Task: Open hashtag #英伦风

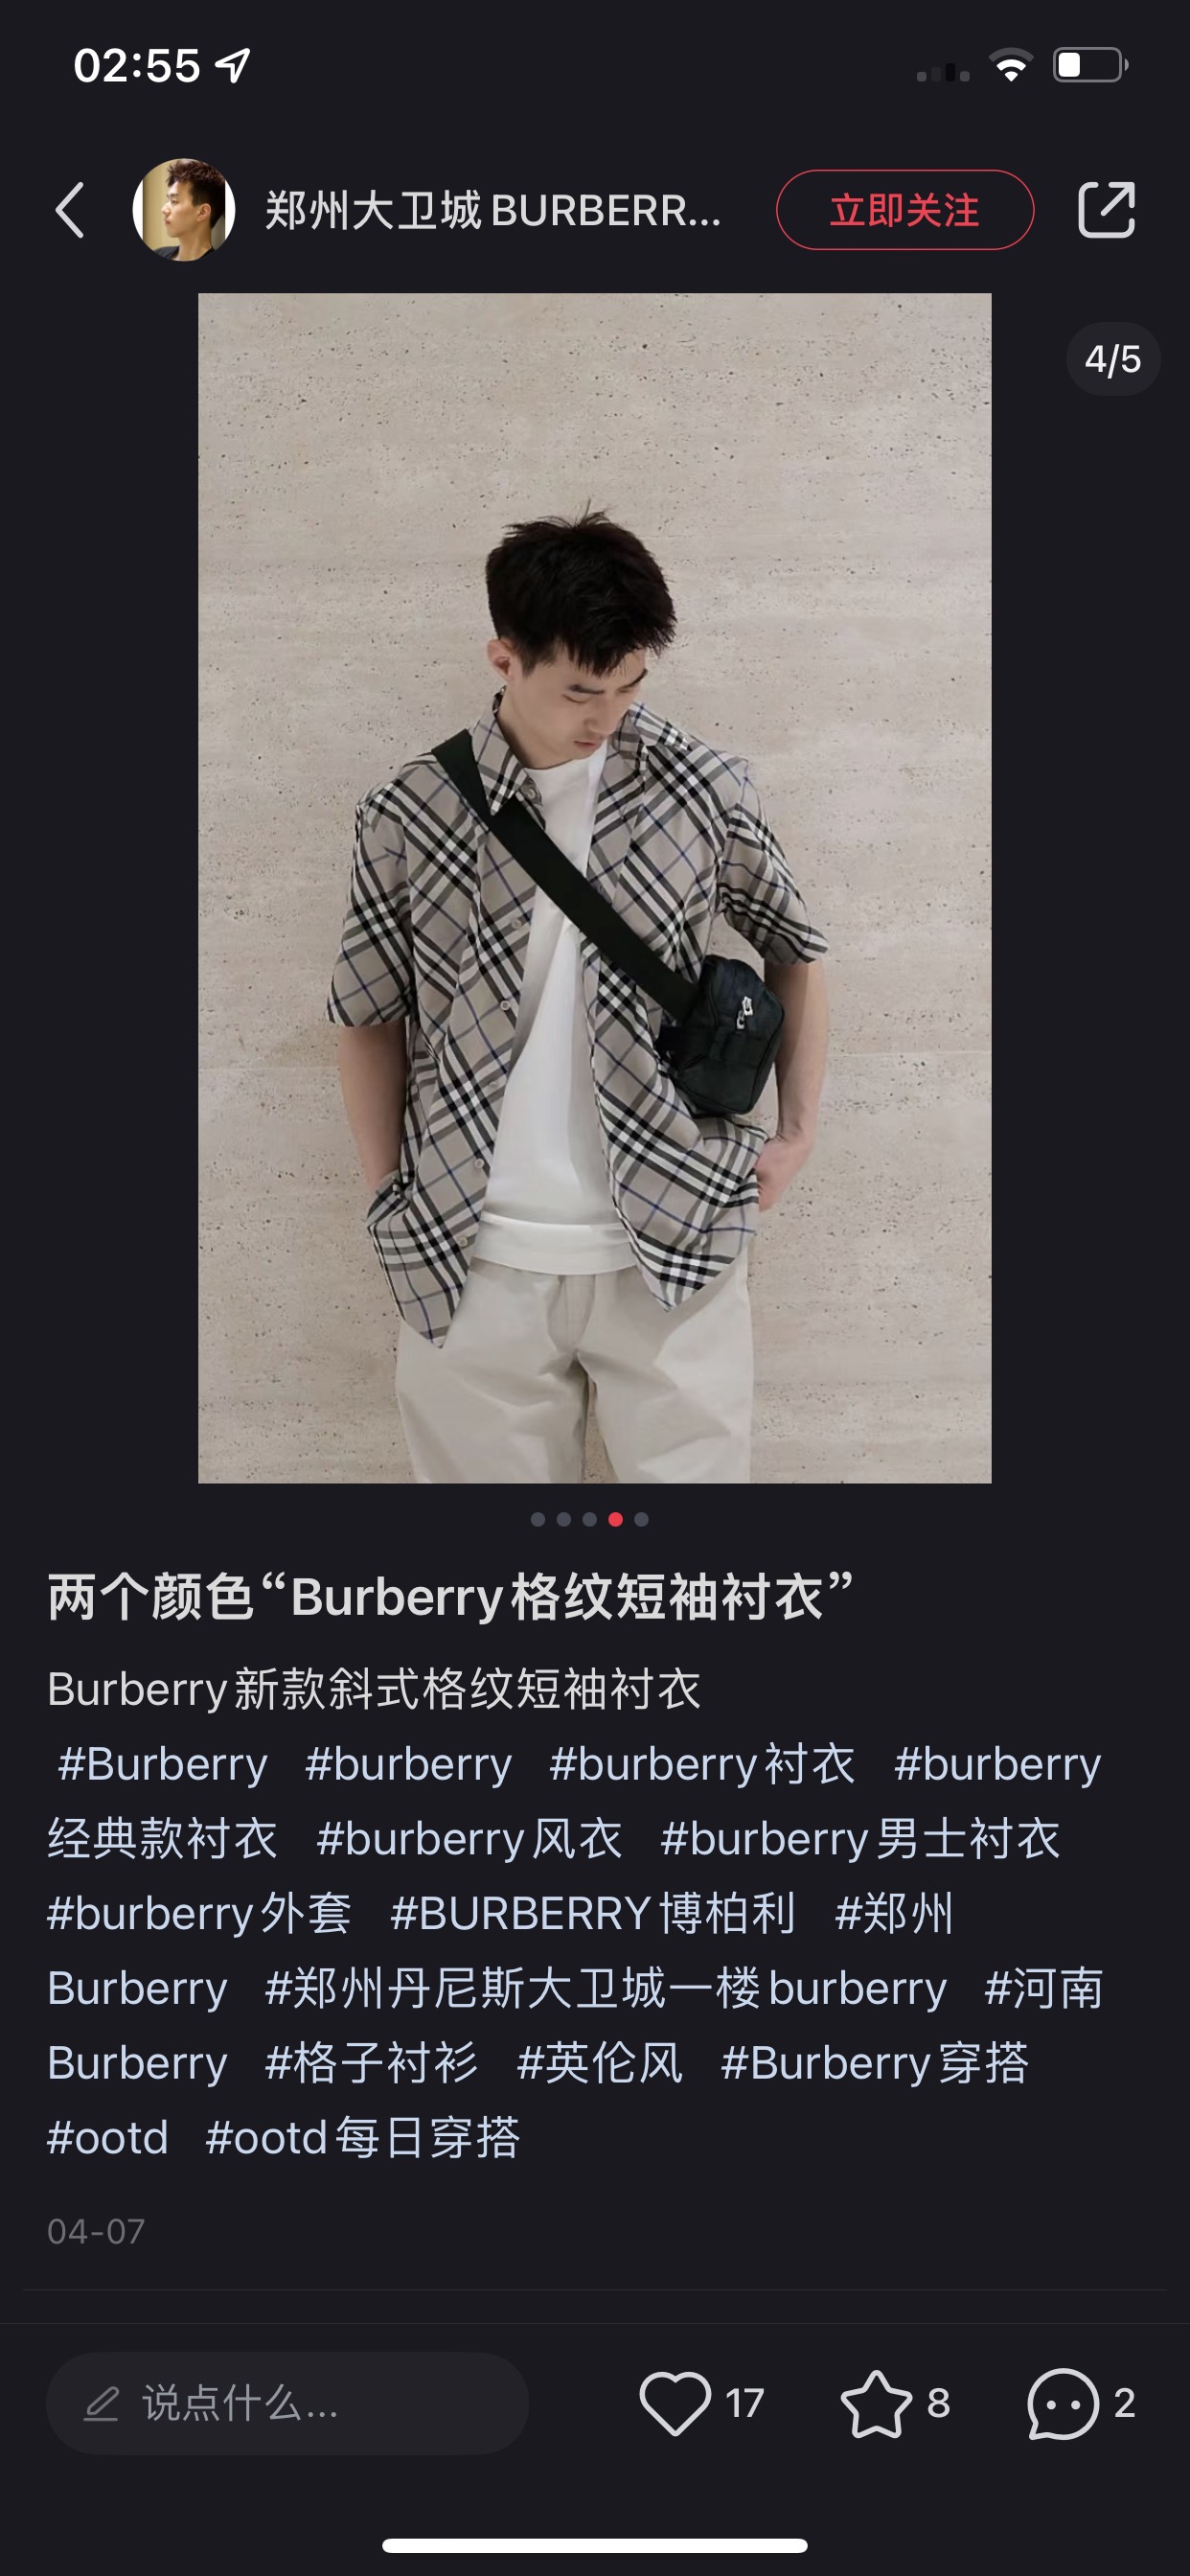Action: 600,2063
